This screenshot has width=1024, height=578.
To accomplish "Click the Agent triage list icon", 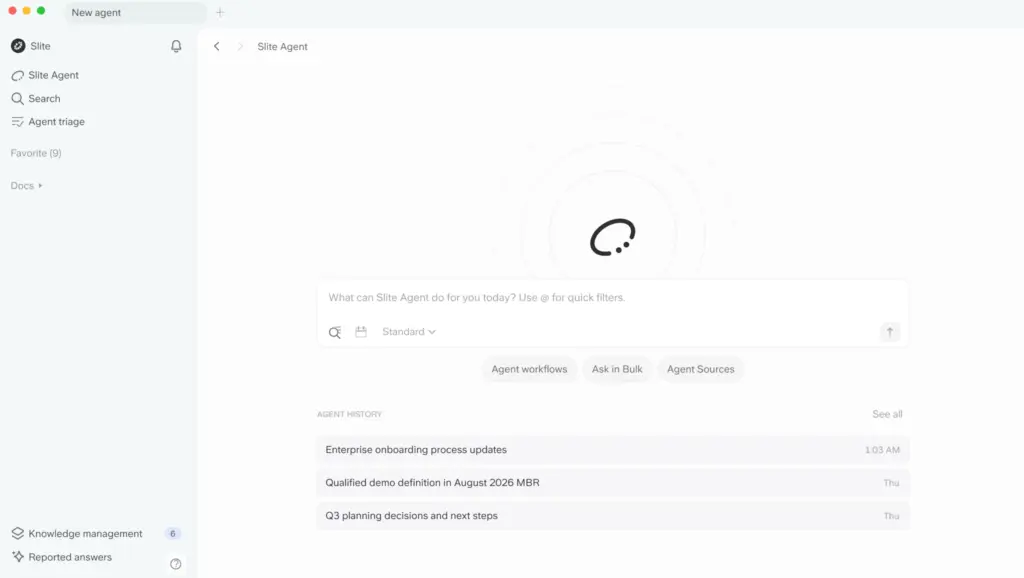I will [18, 121].
